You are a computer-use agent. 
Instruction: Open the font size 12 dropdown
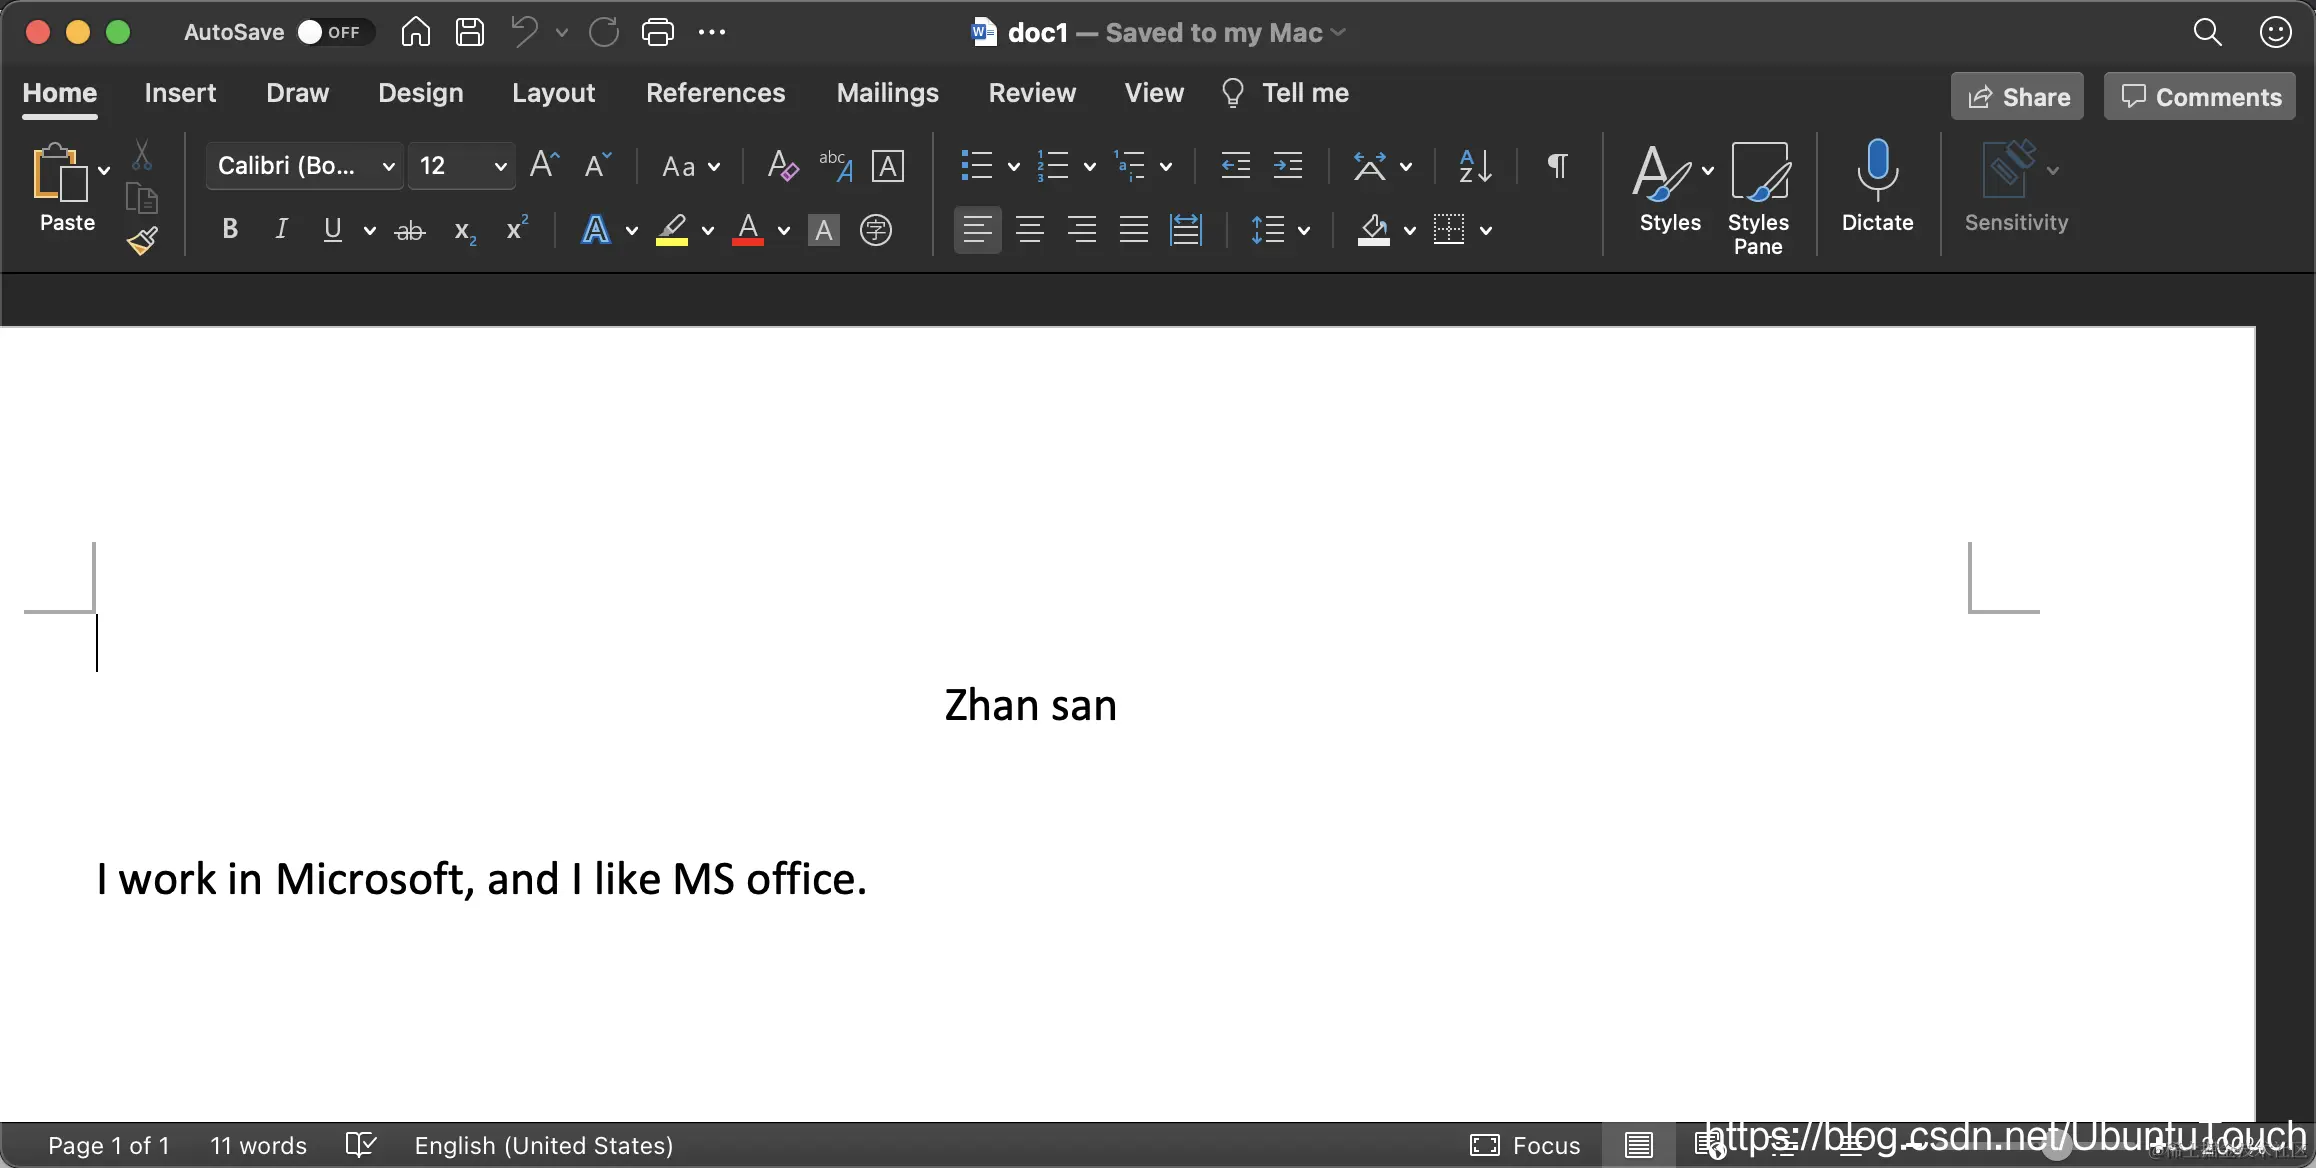(x=500, y=166)
